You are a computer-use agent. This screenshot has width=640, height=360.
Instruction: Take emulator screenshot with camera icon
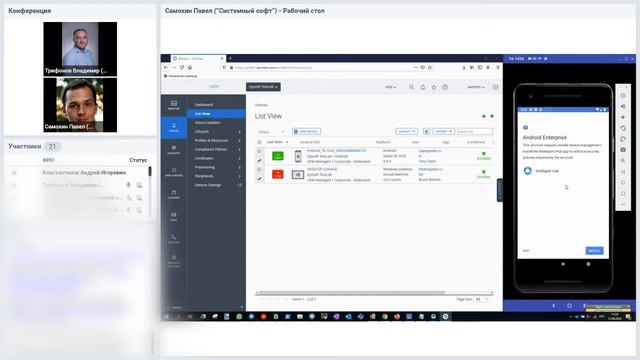coord(623,150)
